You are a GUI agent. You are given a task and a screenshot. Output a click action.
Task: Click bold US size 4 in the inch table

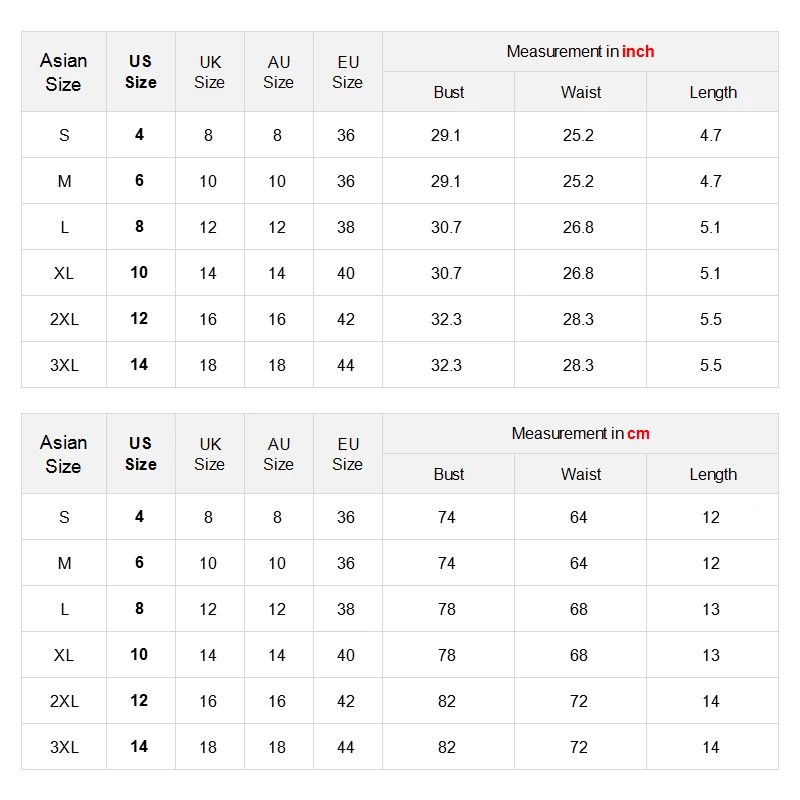[139, 134]
